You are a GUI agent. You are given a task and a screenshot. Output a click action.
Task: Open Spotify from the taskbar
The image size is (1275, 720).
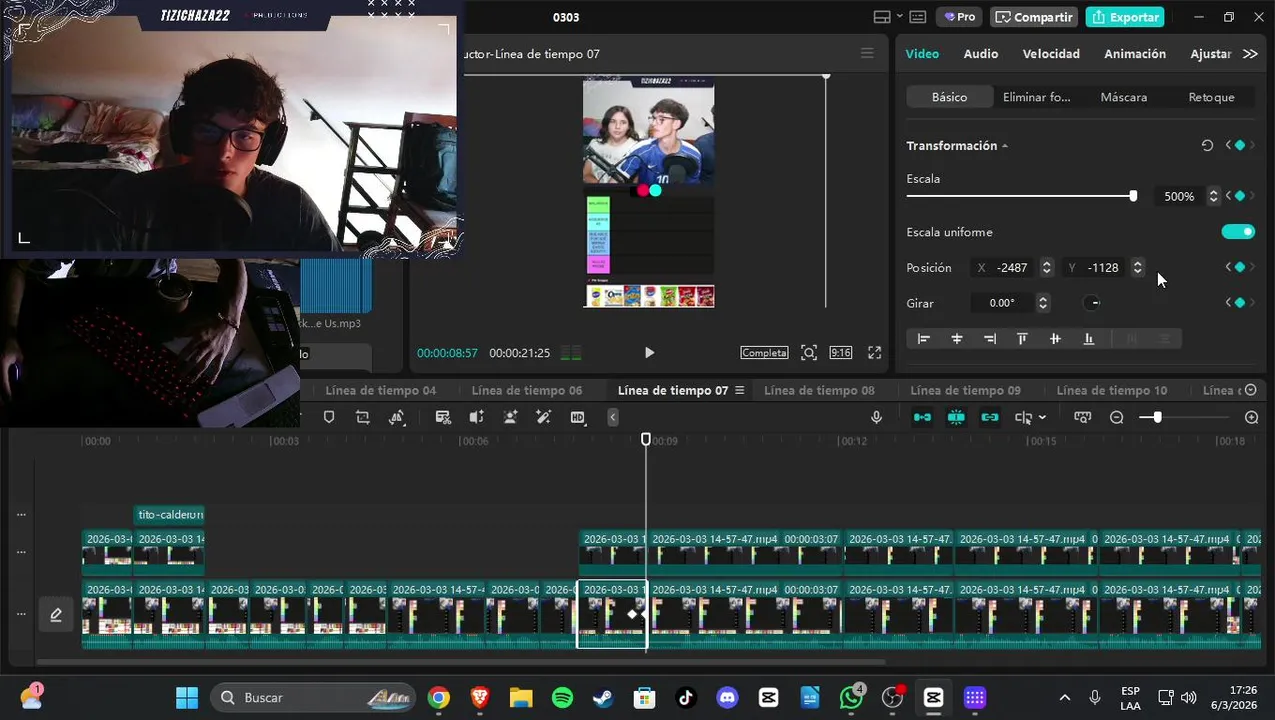click(x=562, y=698)
